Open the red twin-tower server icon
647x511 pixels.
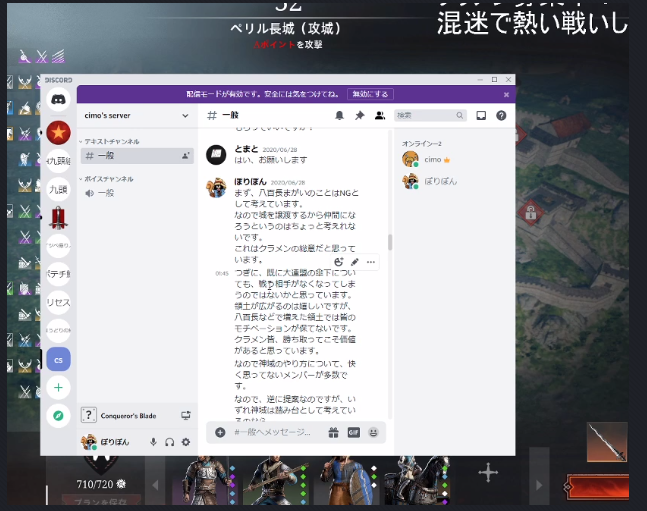[58, 218]
